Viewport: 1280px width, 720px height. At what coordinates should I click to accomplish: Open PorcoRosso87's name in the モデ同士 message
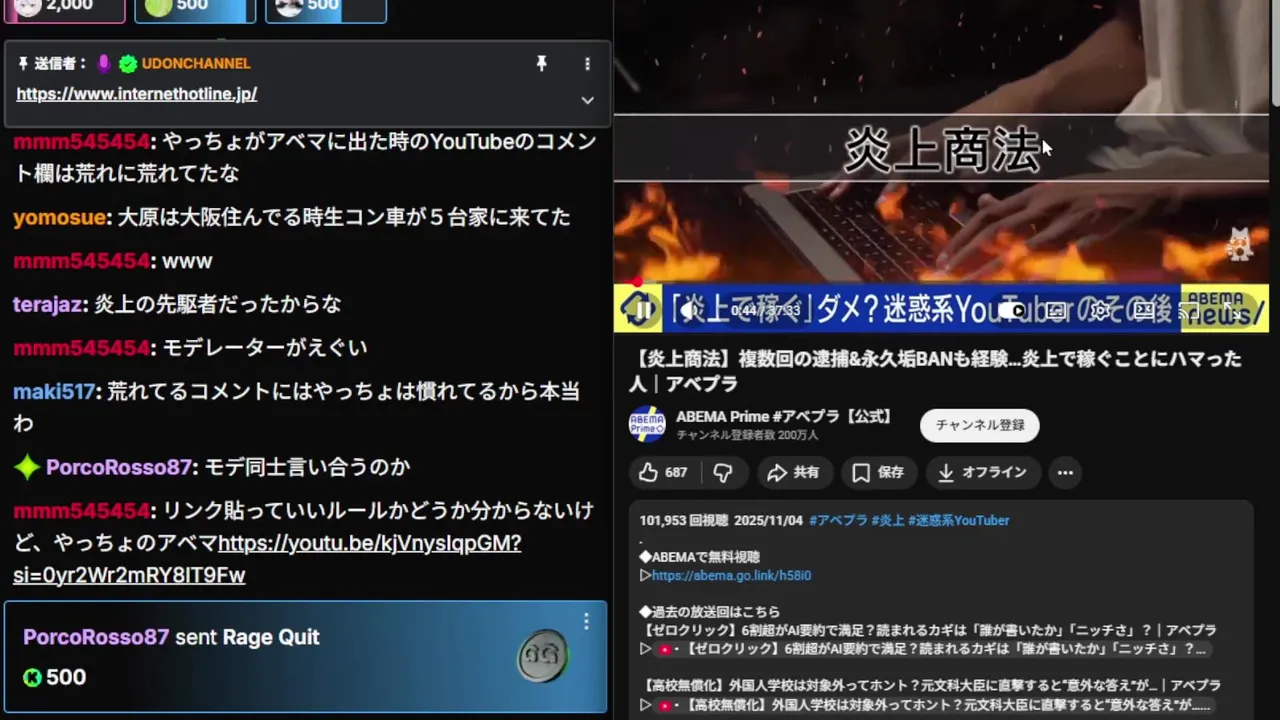point(118,467)
